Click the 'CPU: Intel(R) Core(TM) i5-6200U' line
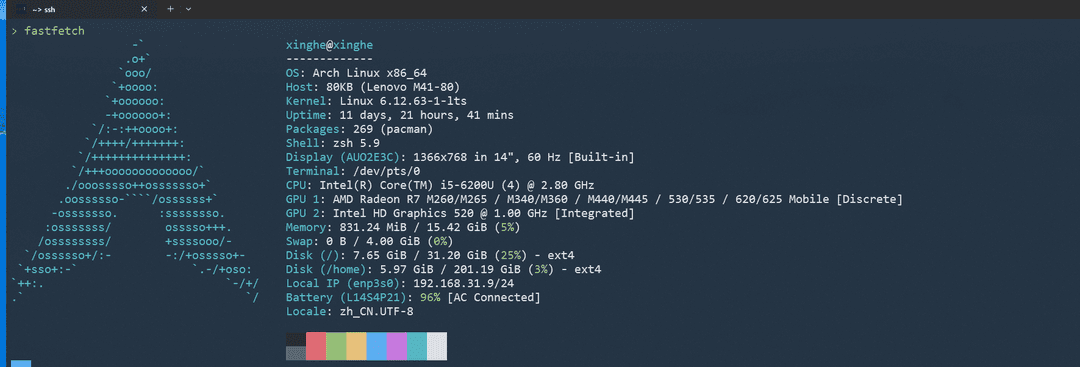Image resolution: width=1080 pixels, height=367 pixels. (x=440, y=185)
